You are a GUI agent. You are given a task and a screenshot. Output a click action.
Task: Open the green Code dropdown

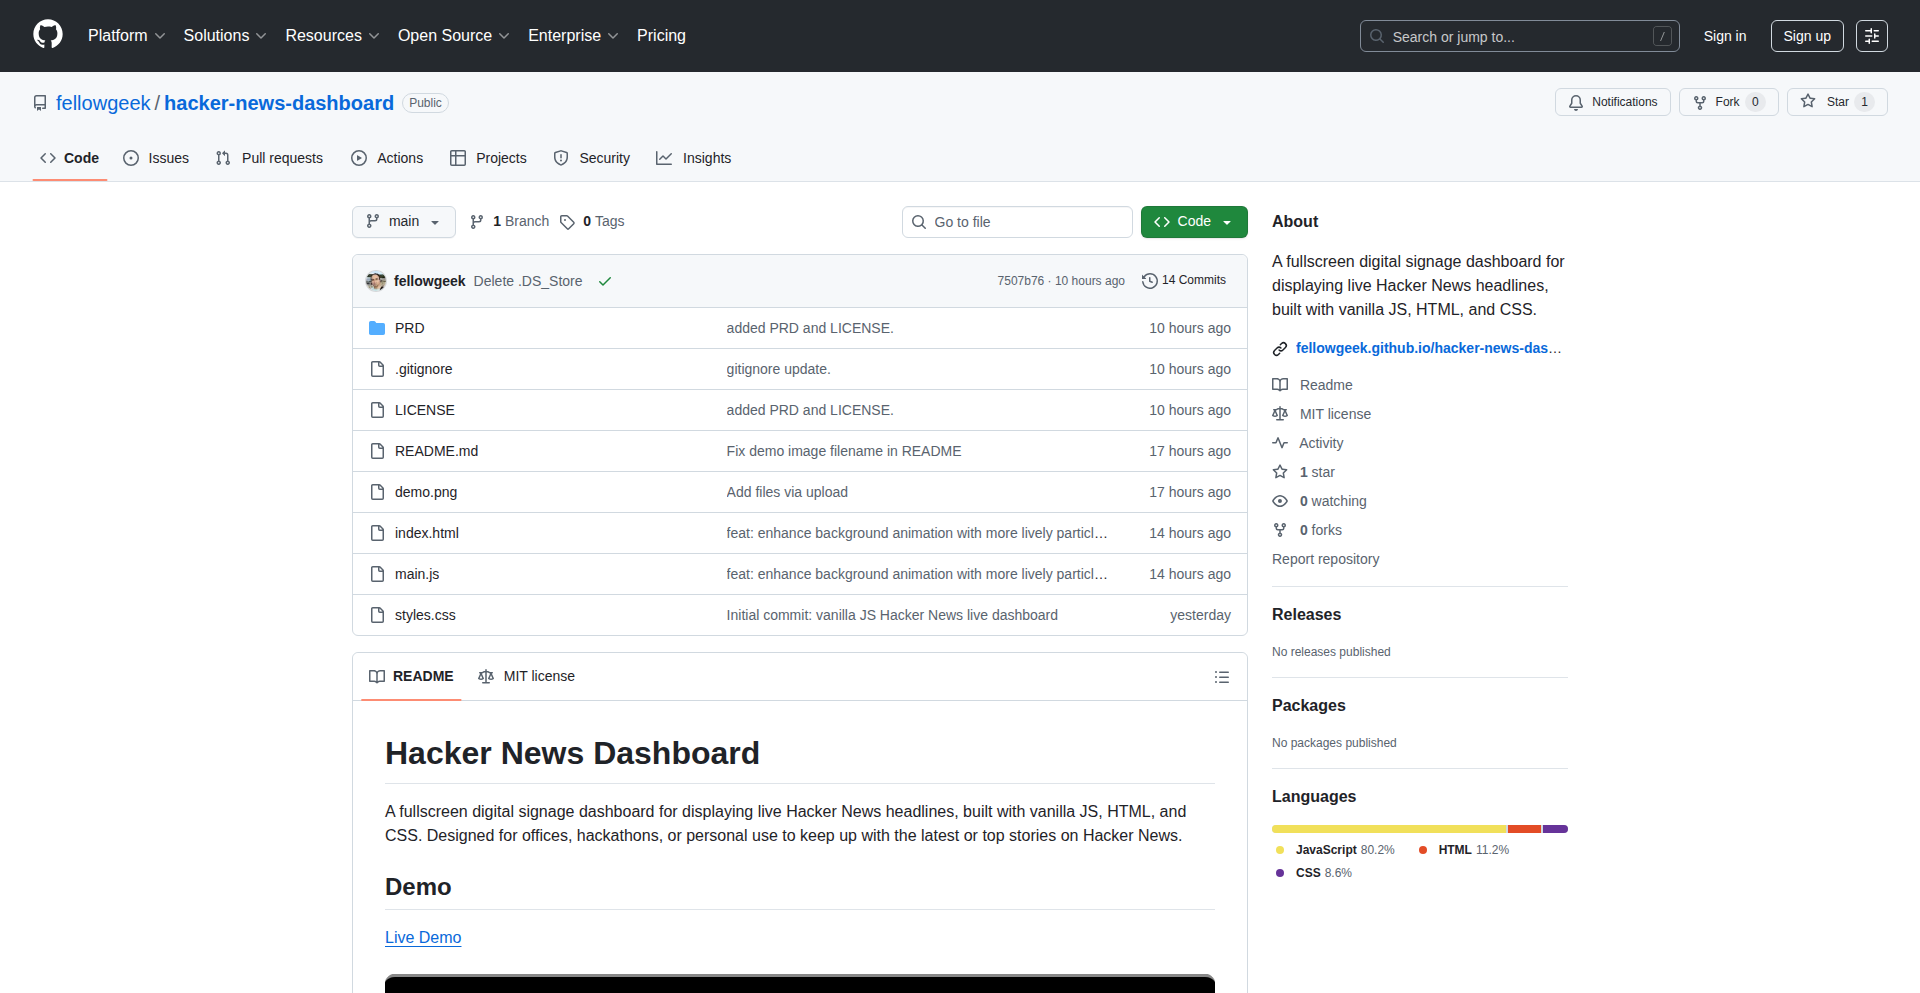[x=1193, y=222]
